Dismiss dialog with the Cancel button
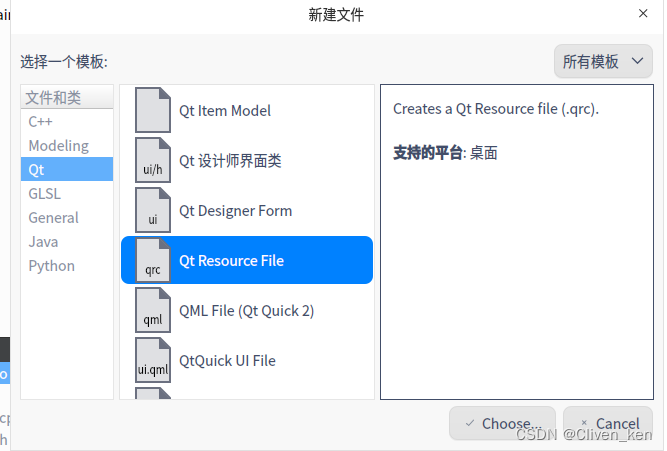Screen dimensions: 667x451 point(608,423)
